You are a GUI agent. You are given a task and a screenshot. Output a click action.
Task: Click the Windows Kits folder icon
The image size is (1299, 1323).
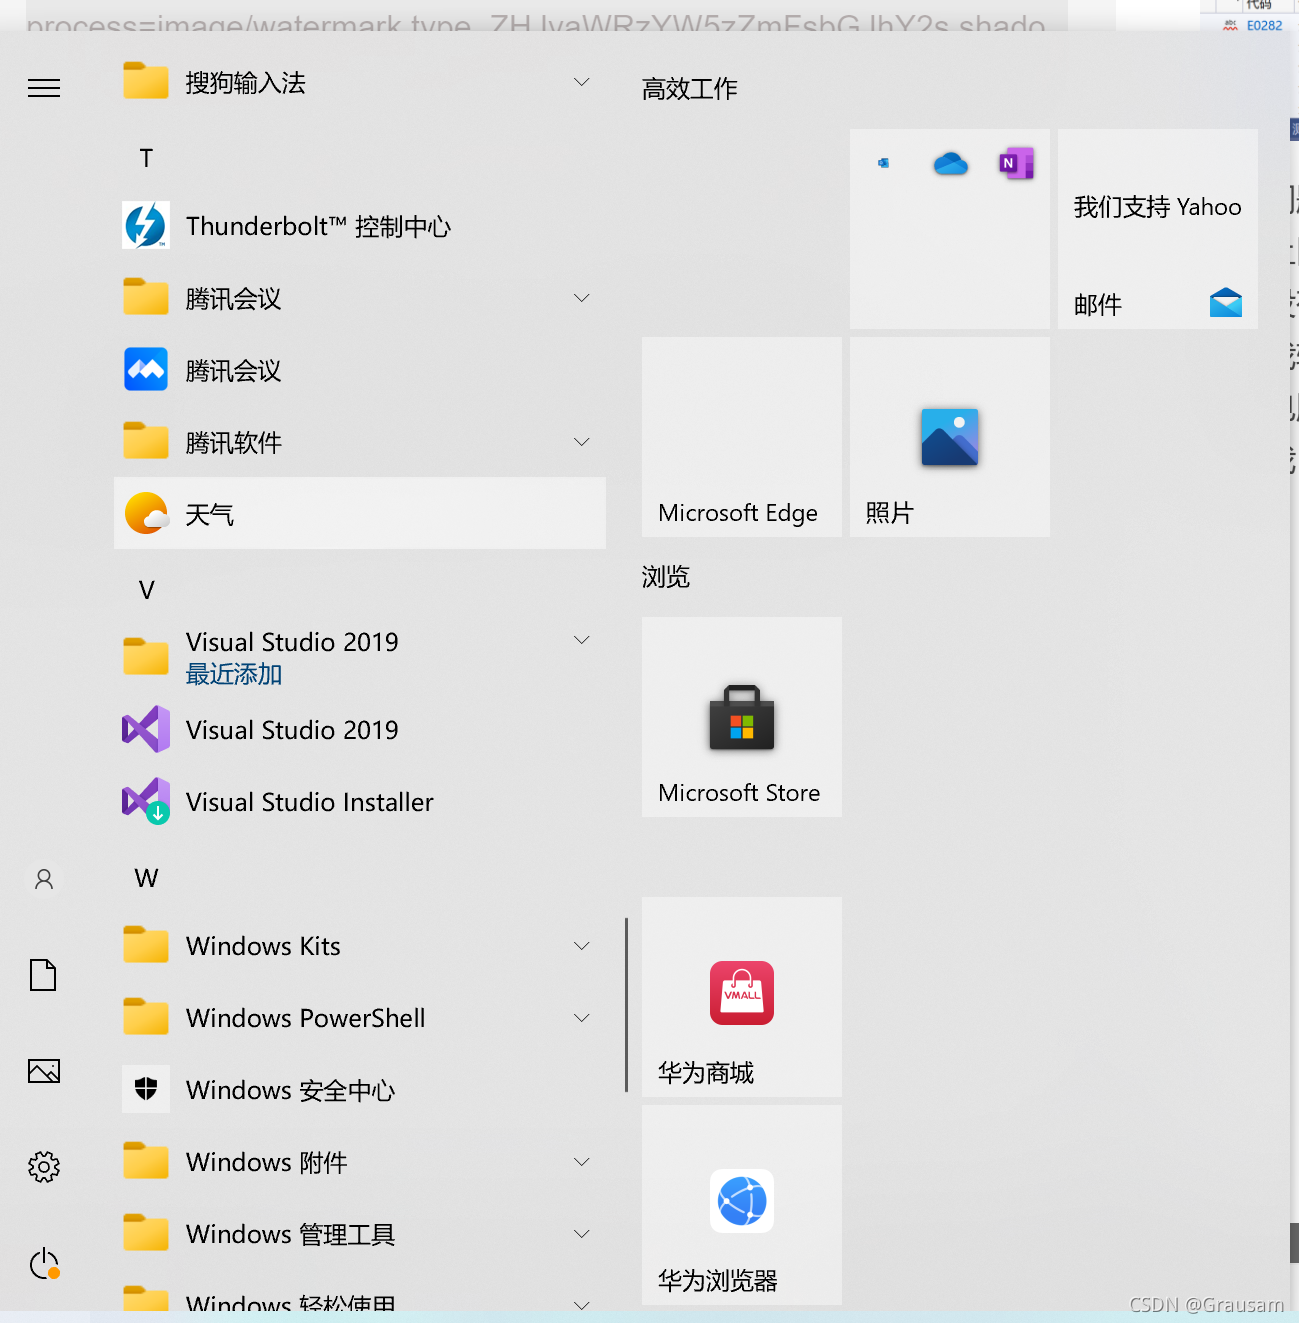pos(146,945)
